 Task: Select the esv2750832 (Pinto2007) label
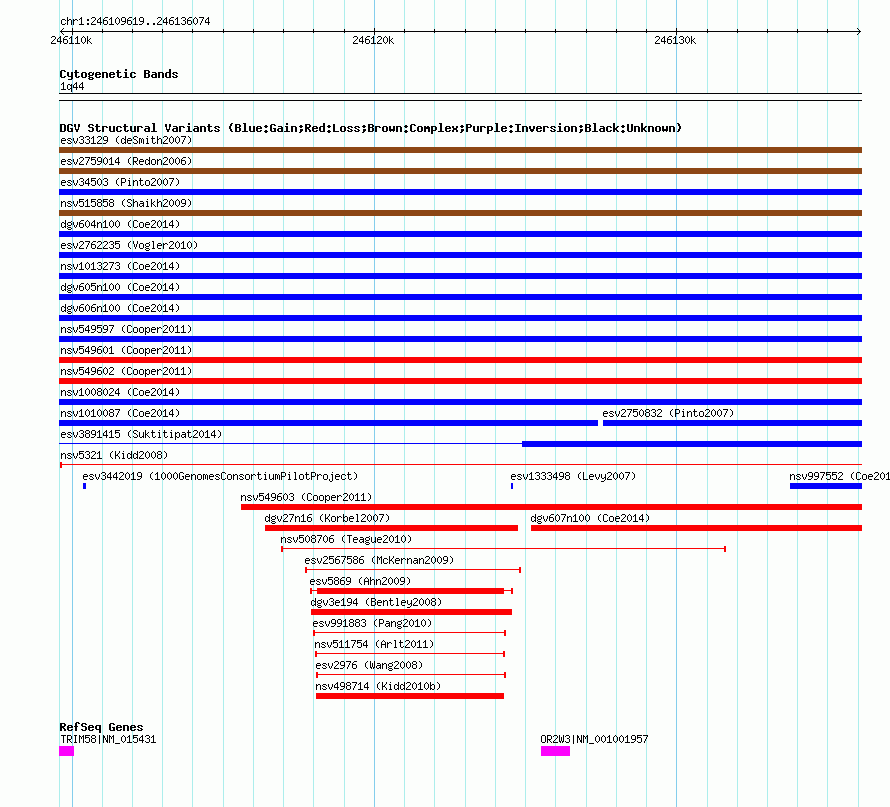[668, 413]
